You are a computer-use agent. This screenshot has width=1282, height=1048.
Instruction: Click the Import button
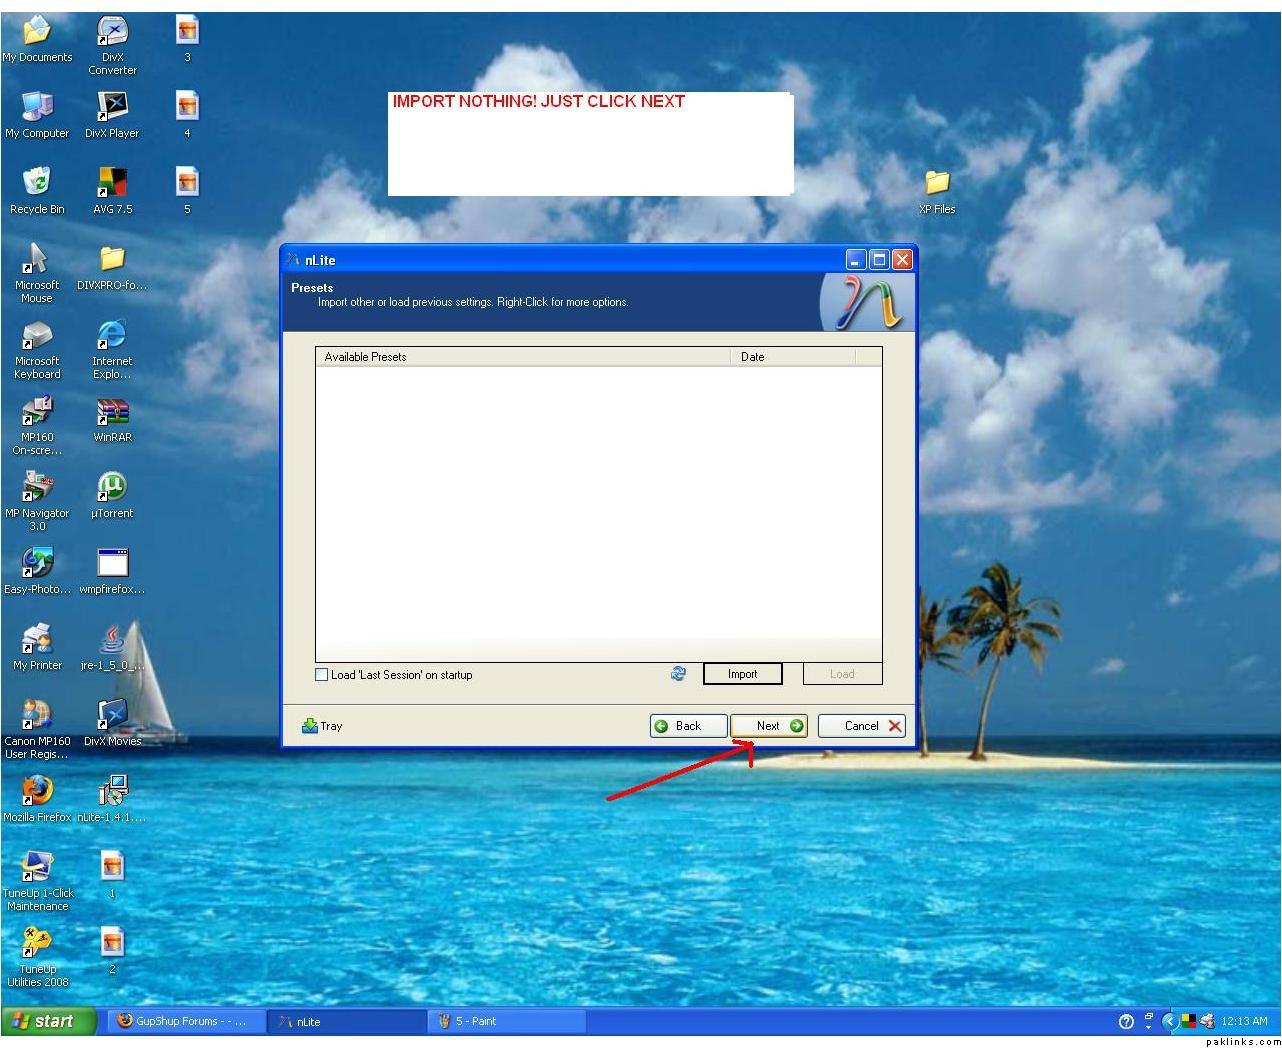pyautogui.click(x=742, y=674)
